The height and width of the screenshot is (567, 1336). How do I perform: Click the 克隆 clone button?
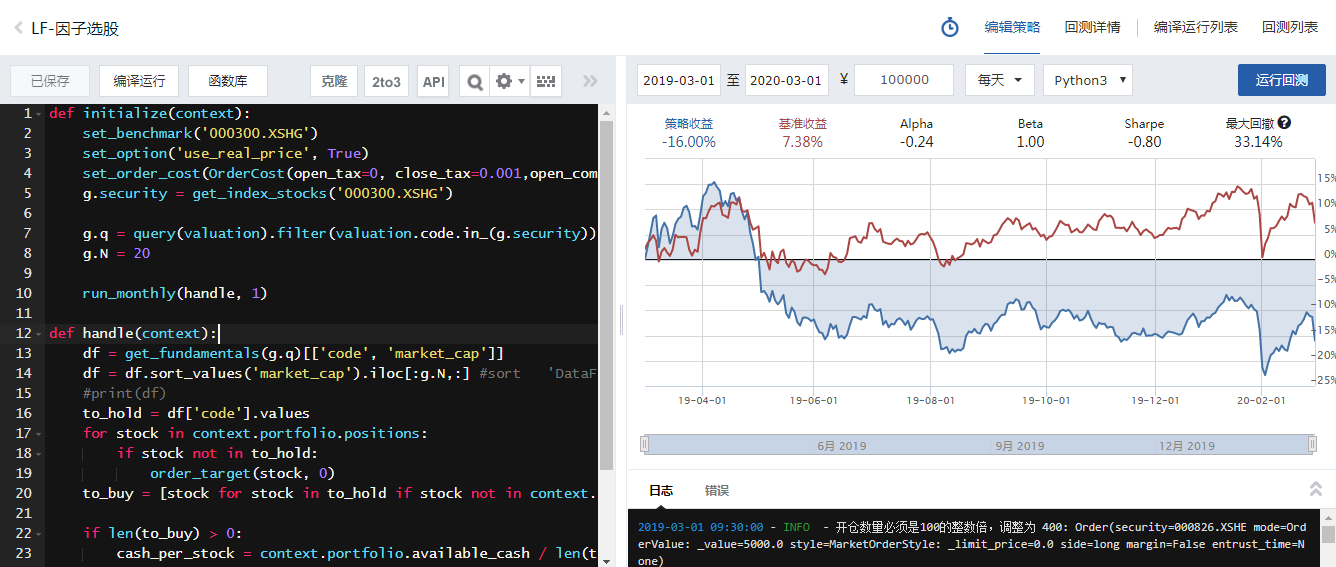[335, 81]
